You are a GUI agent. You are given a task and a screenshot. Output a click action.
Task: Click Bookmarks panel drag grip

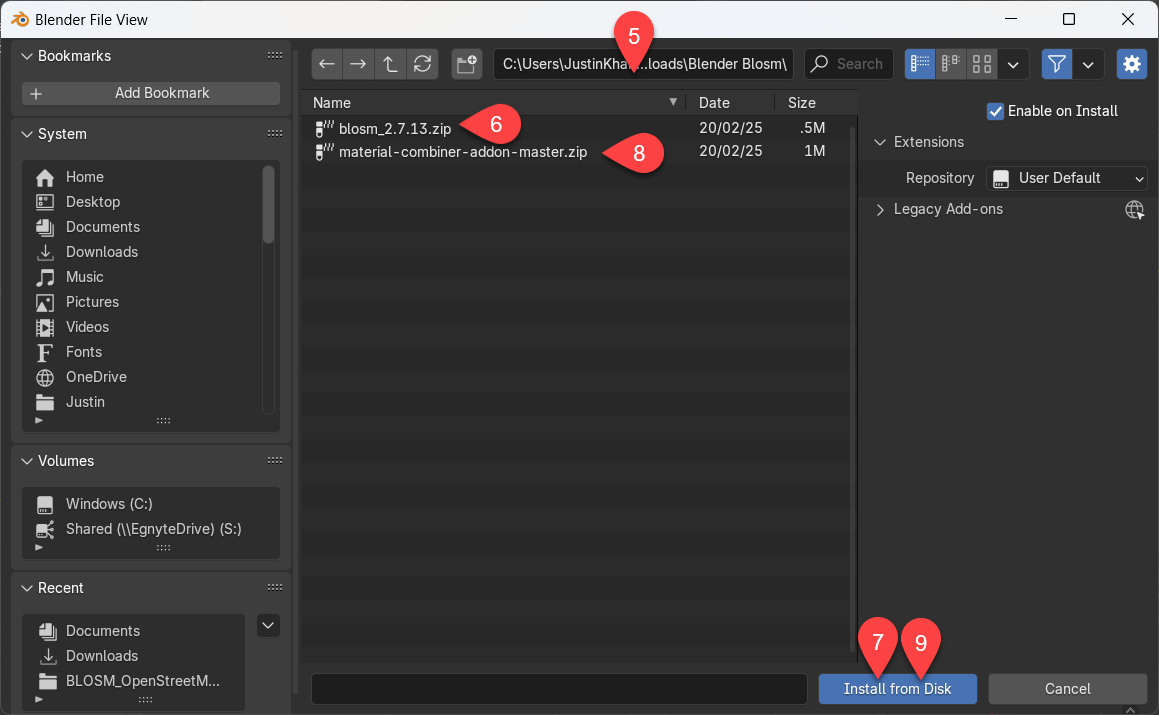click(x=275, y=55)
